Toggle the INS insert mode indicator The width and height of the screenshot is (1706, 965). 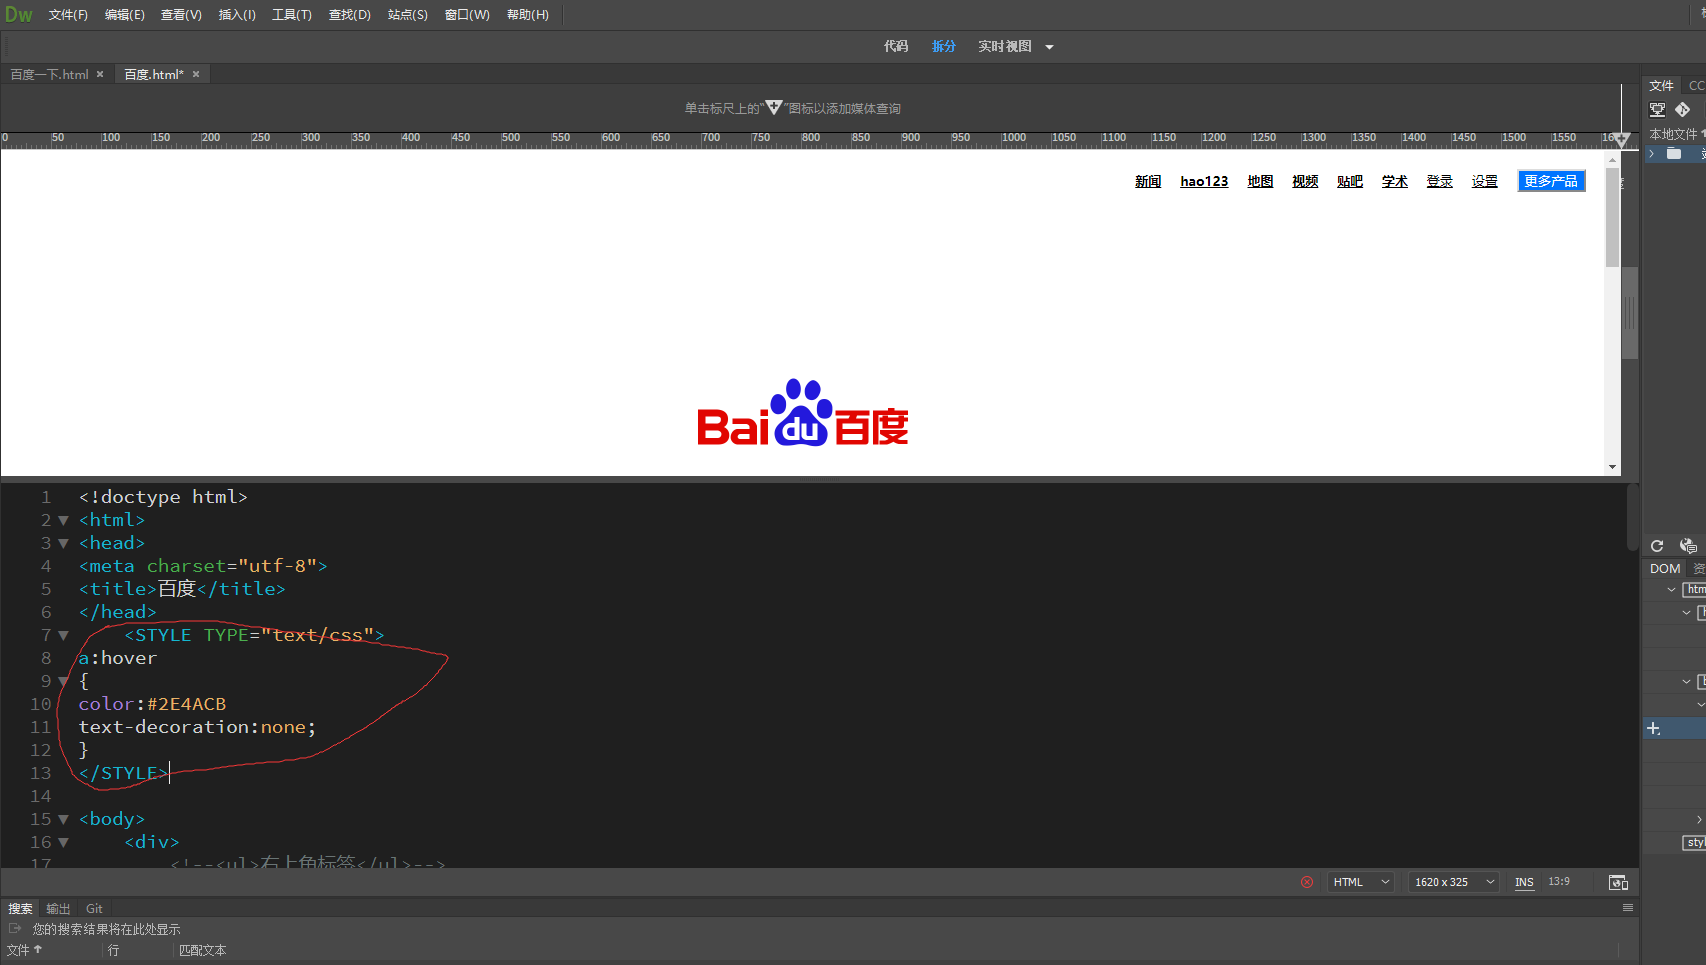(x=1524, y=882)
